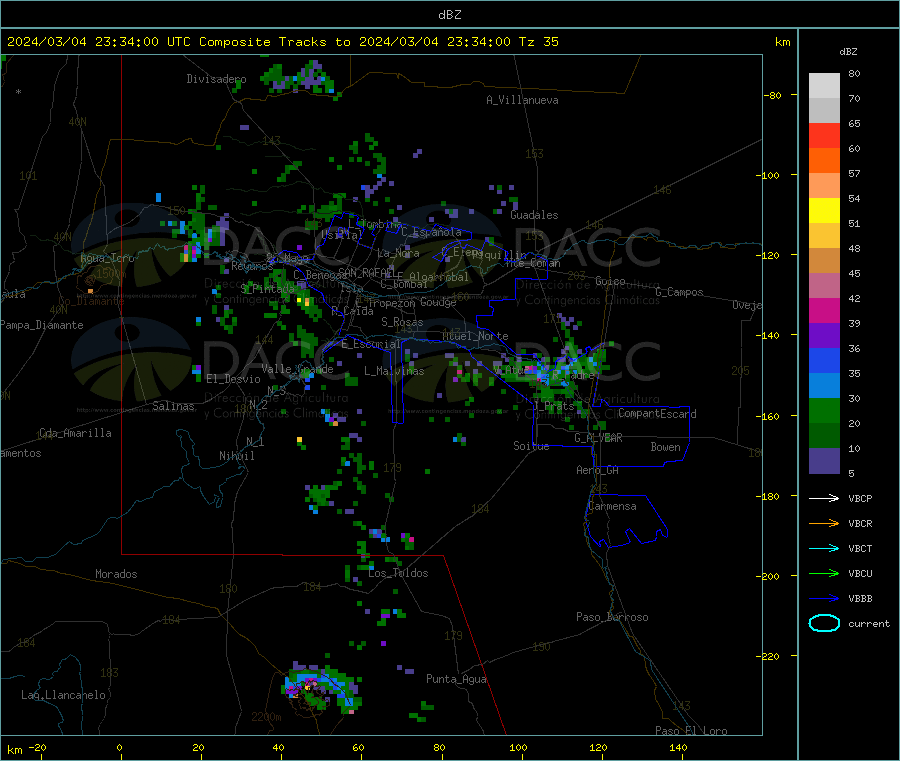Screen dimensions: 900x761
Task: Click the white VBCP arrow legend icon
Action: 824,498
